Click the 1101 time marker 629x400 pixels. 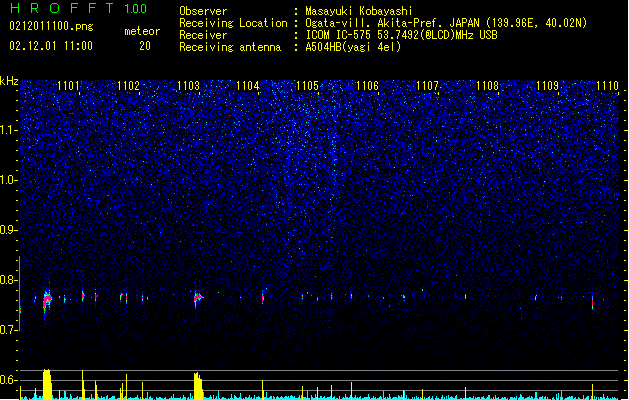(69, 85)
